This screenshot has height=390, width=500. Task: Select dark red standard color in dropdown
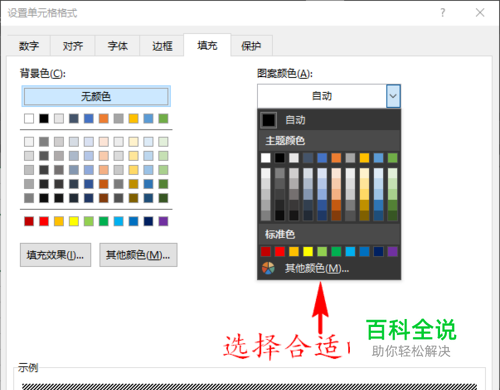266,251
